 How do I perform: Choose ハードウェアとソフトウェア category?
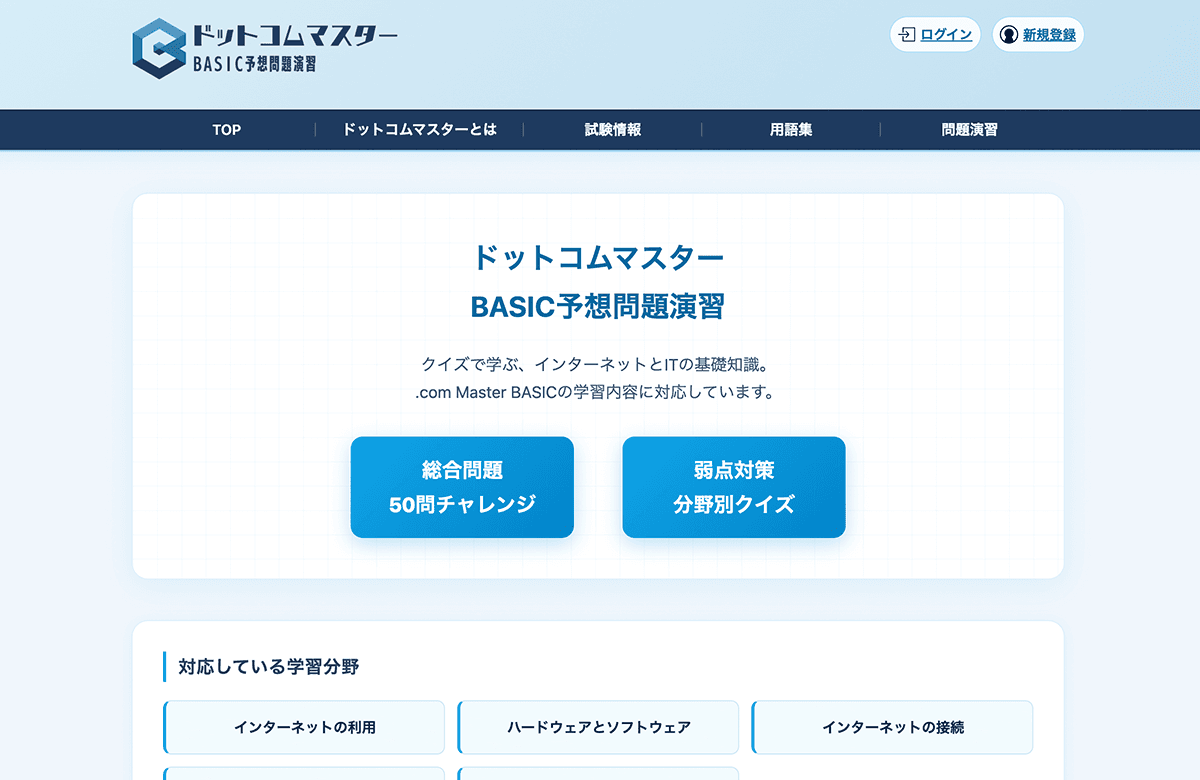pyautogui.click(x=598, y=727)
